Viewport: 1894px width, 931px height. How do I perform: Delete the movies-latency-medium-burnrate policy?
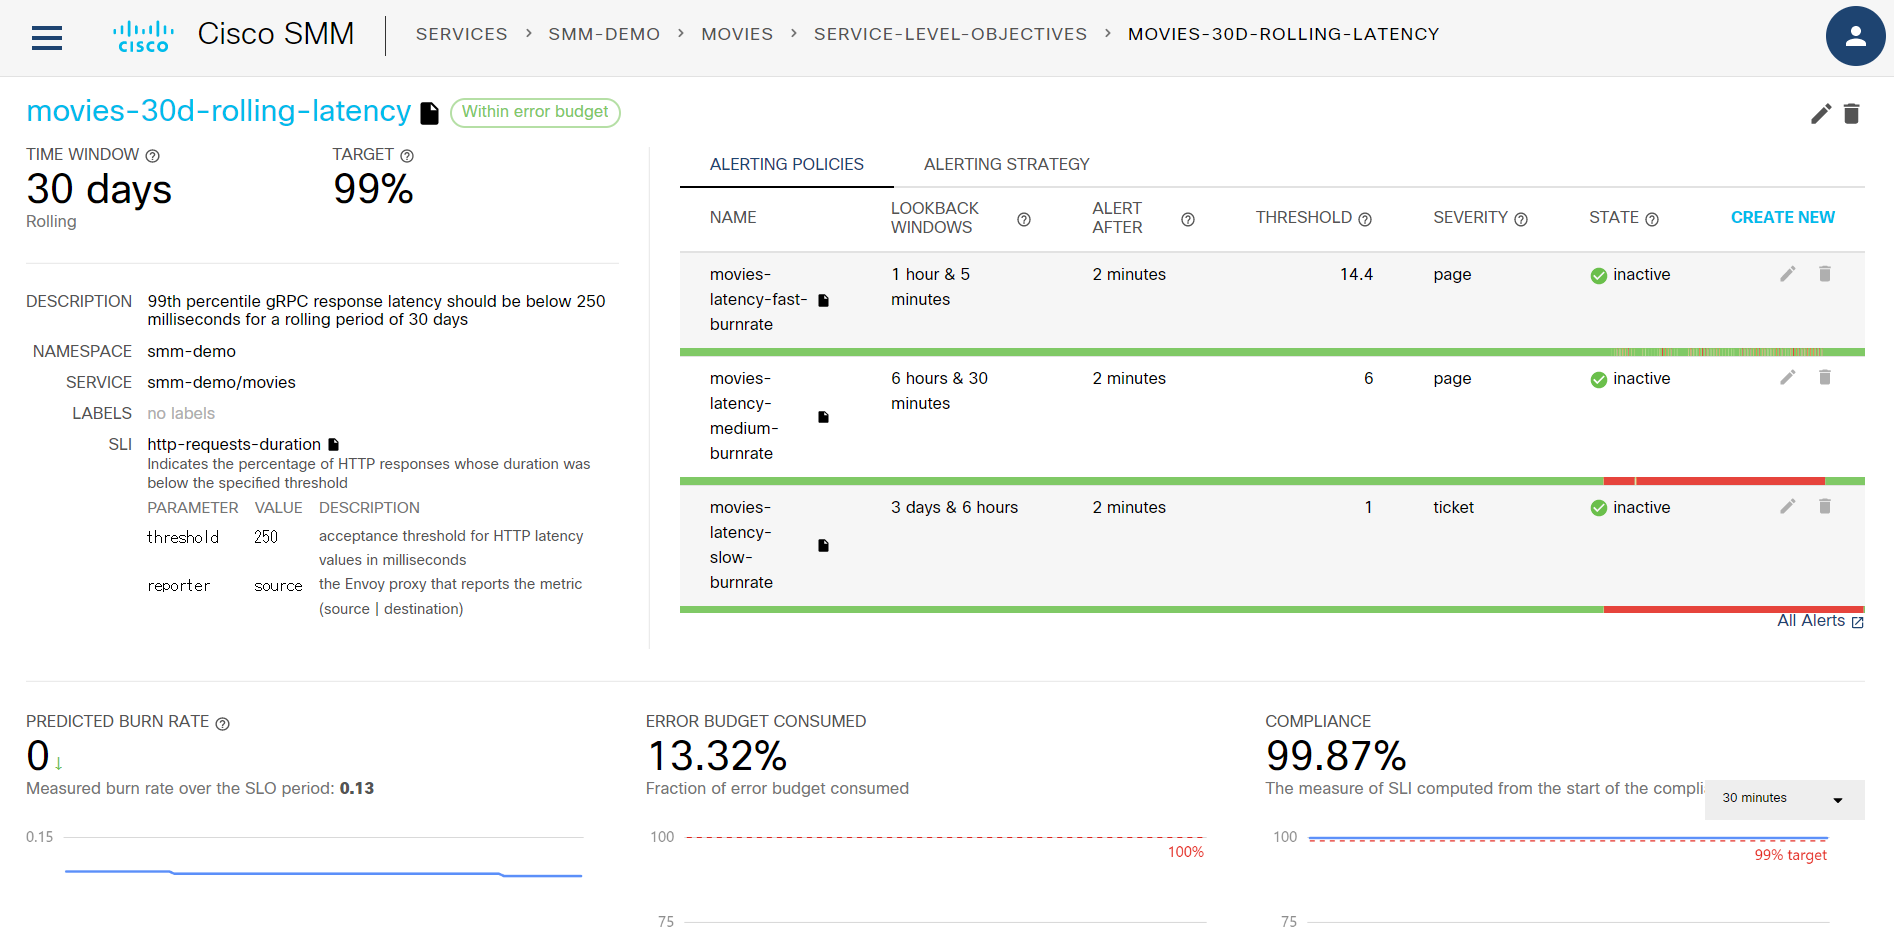point(1825,377)
